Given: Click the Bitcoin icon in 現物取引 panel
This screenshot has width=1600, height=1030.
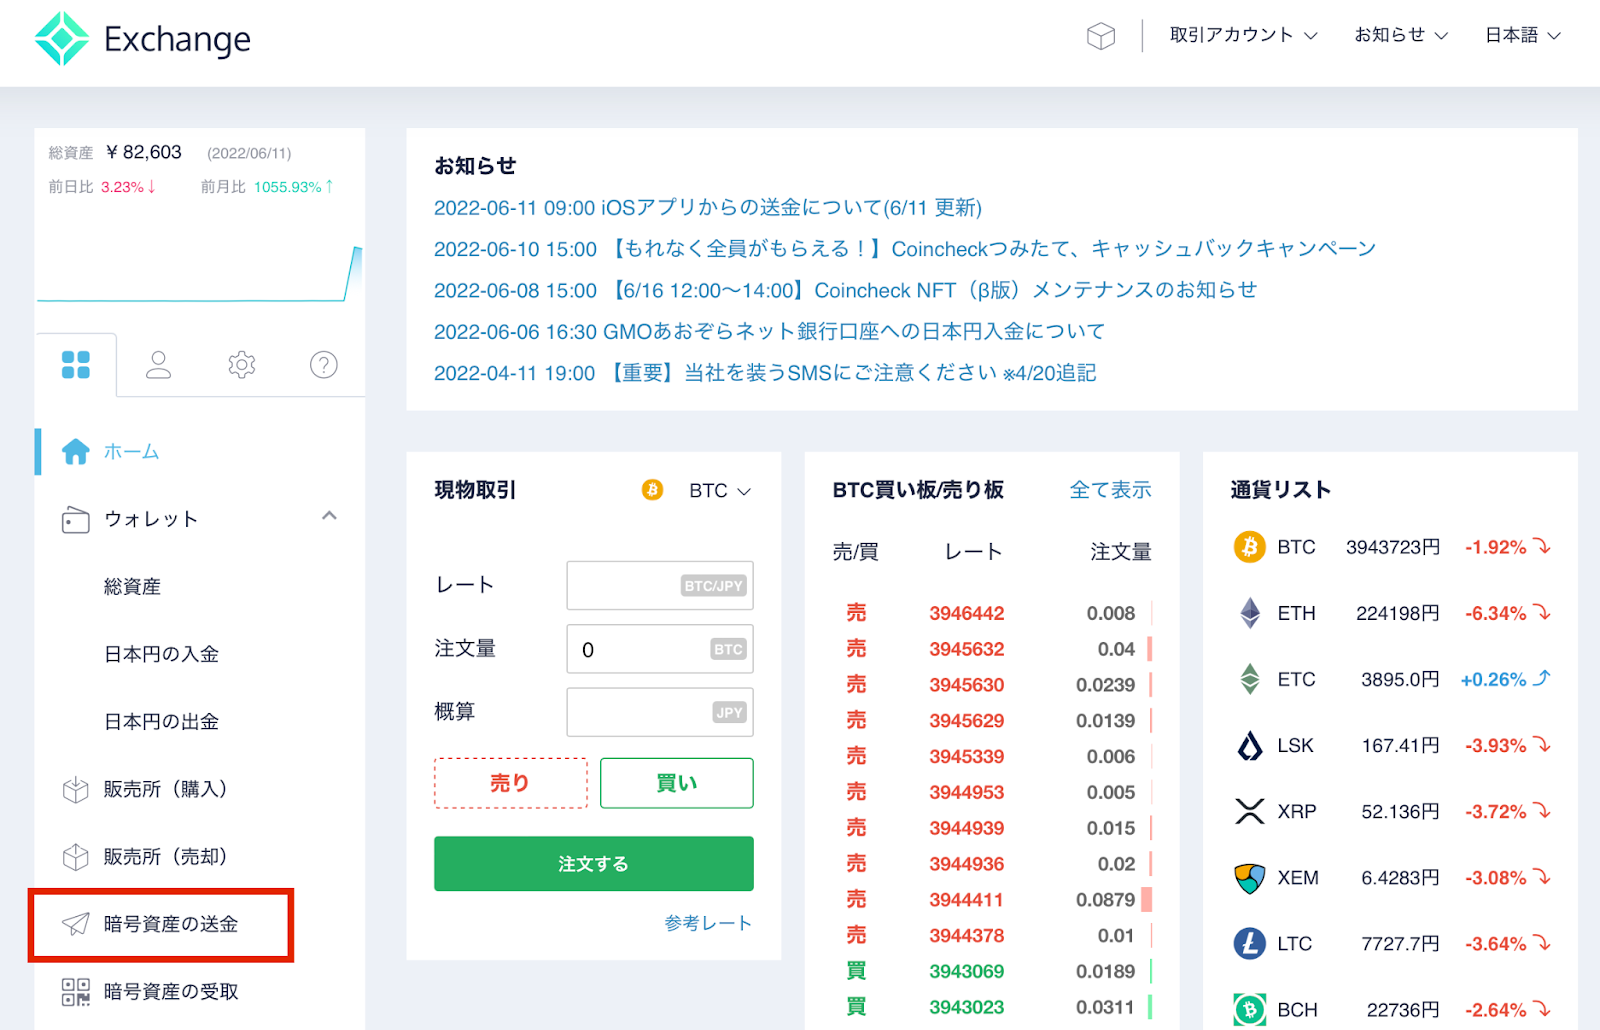Looking at the screenshot, I should point(652,490).
